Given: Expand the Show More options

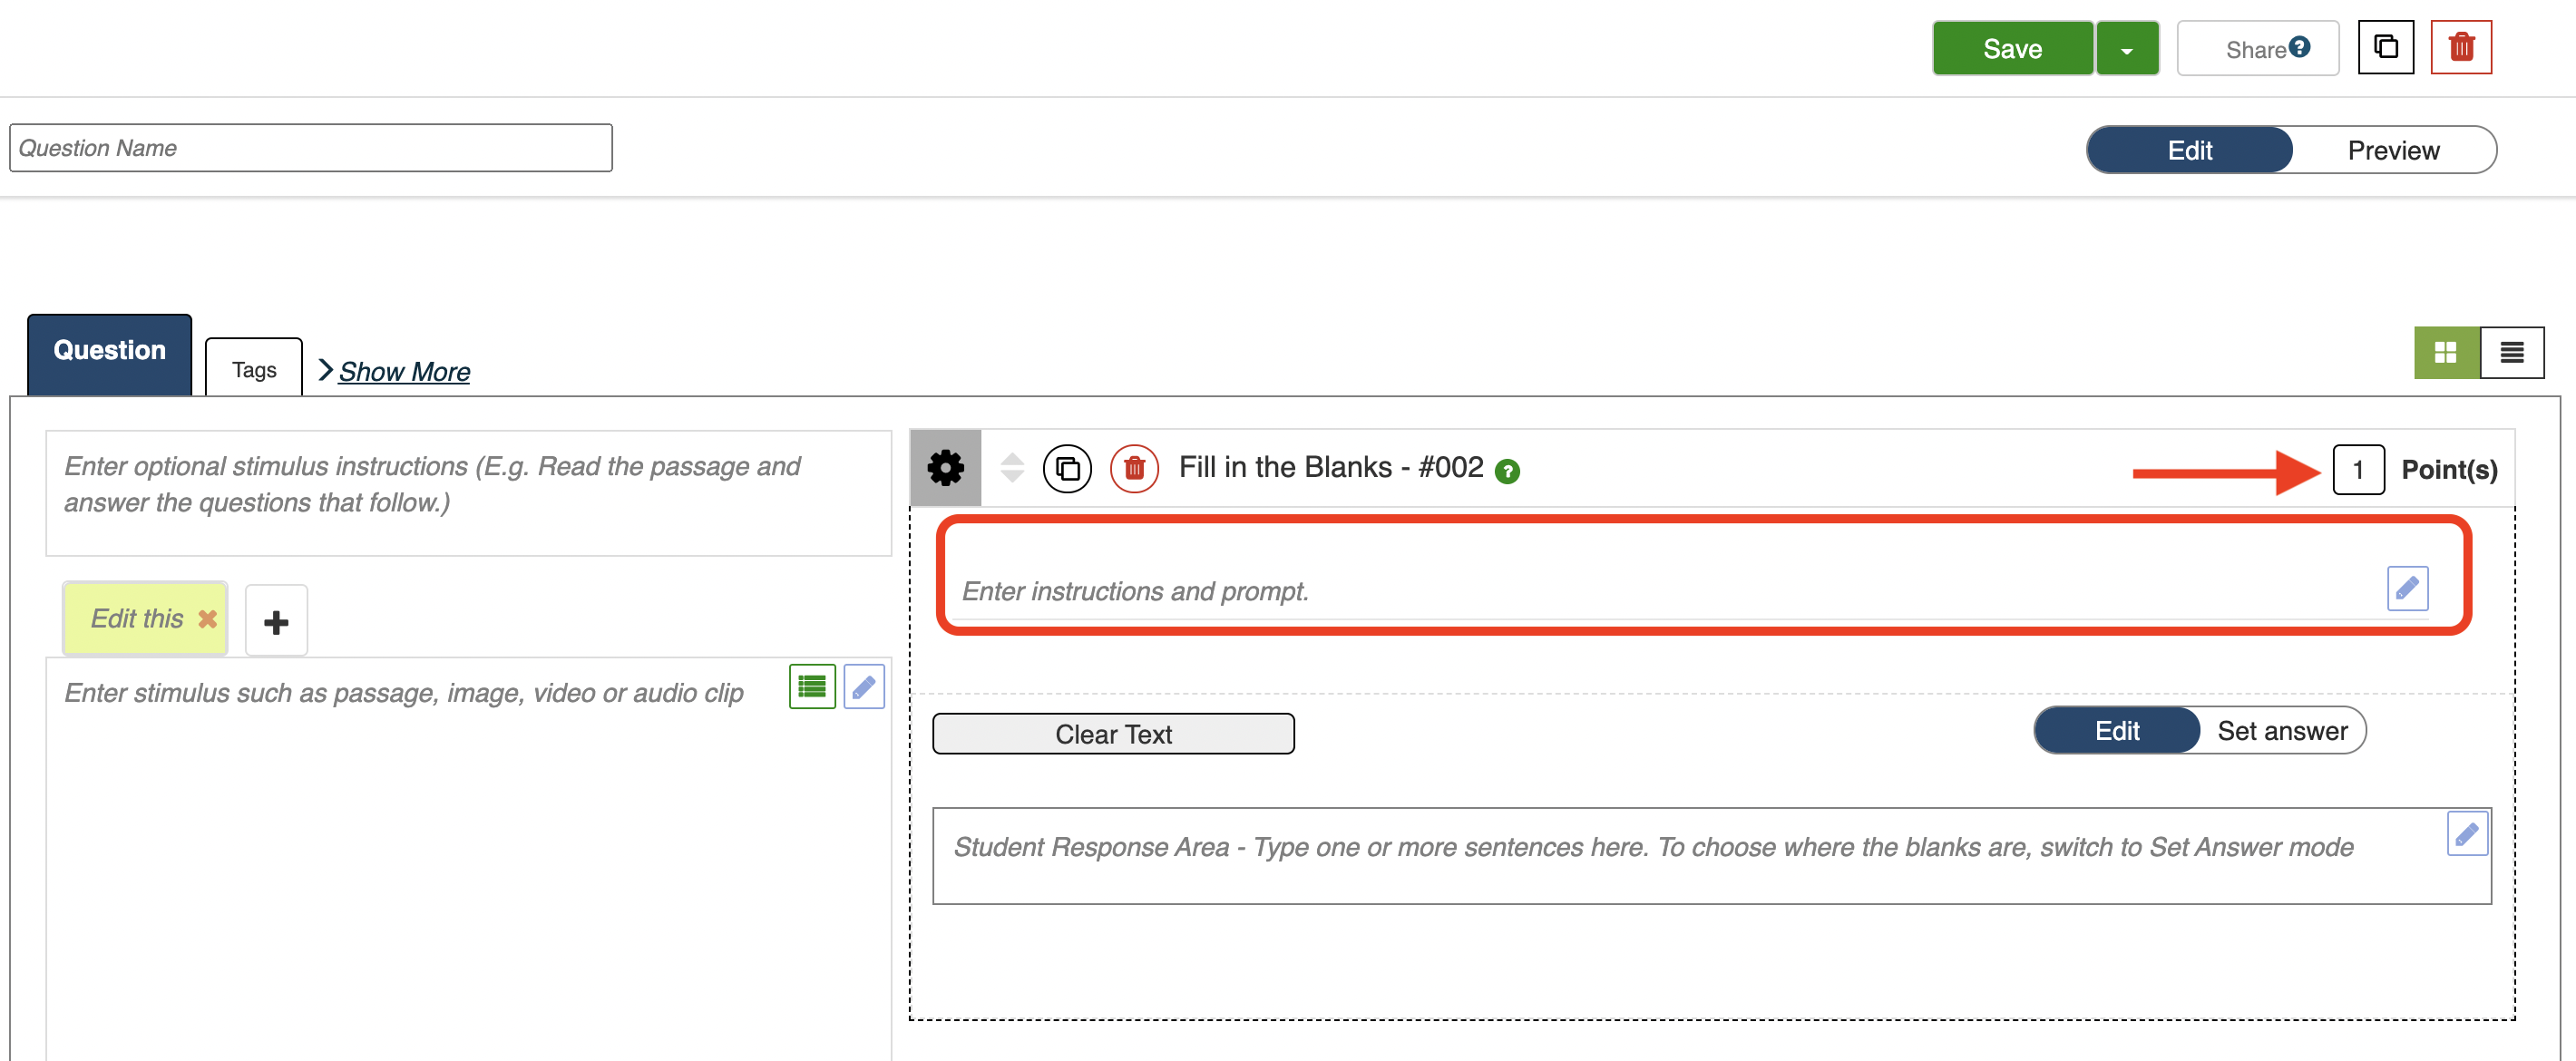Looking at the screenshot, I should click(403, 371).
